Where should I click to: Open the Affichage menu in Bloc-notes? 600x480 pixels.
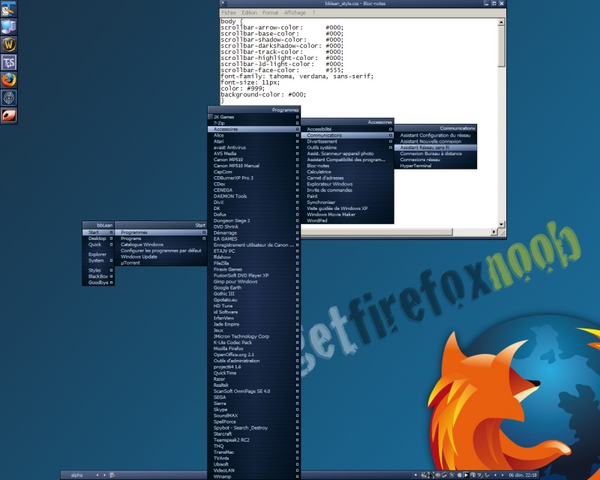(x=295, y=13)
